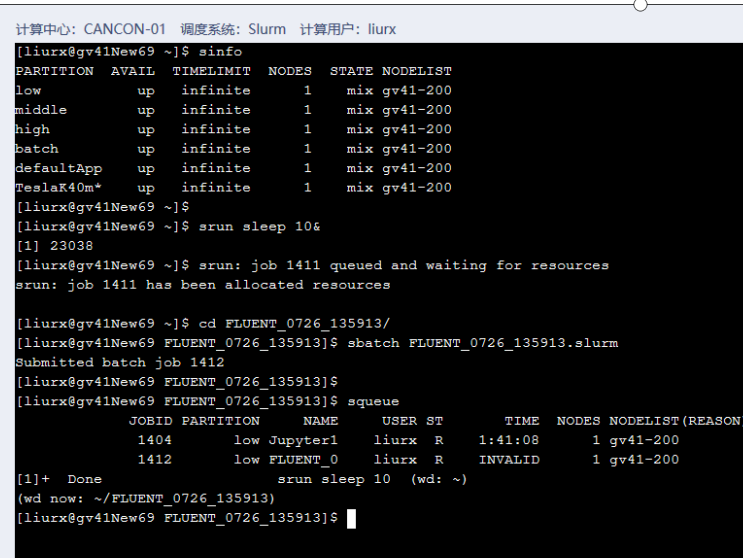743x558 pixels.
Task: Click the '(wd now: ~/FLUENT_0726_135913)' line
Action: click(145, 498)
